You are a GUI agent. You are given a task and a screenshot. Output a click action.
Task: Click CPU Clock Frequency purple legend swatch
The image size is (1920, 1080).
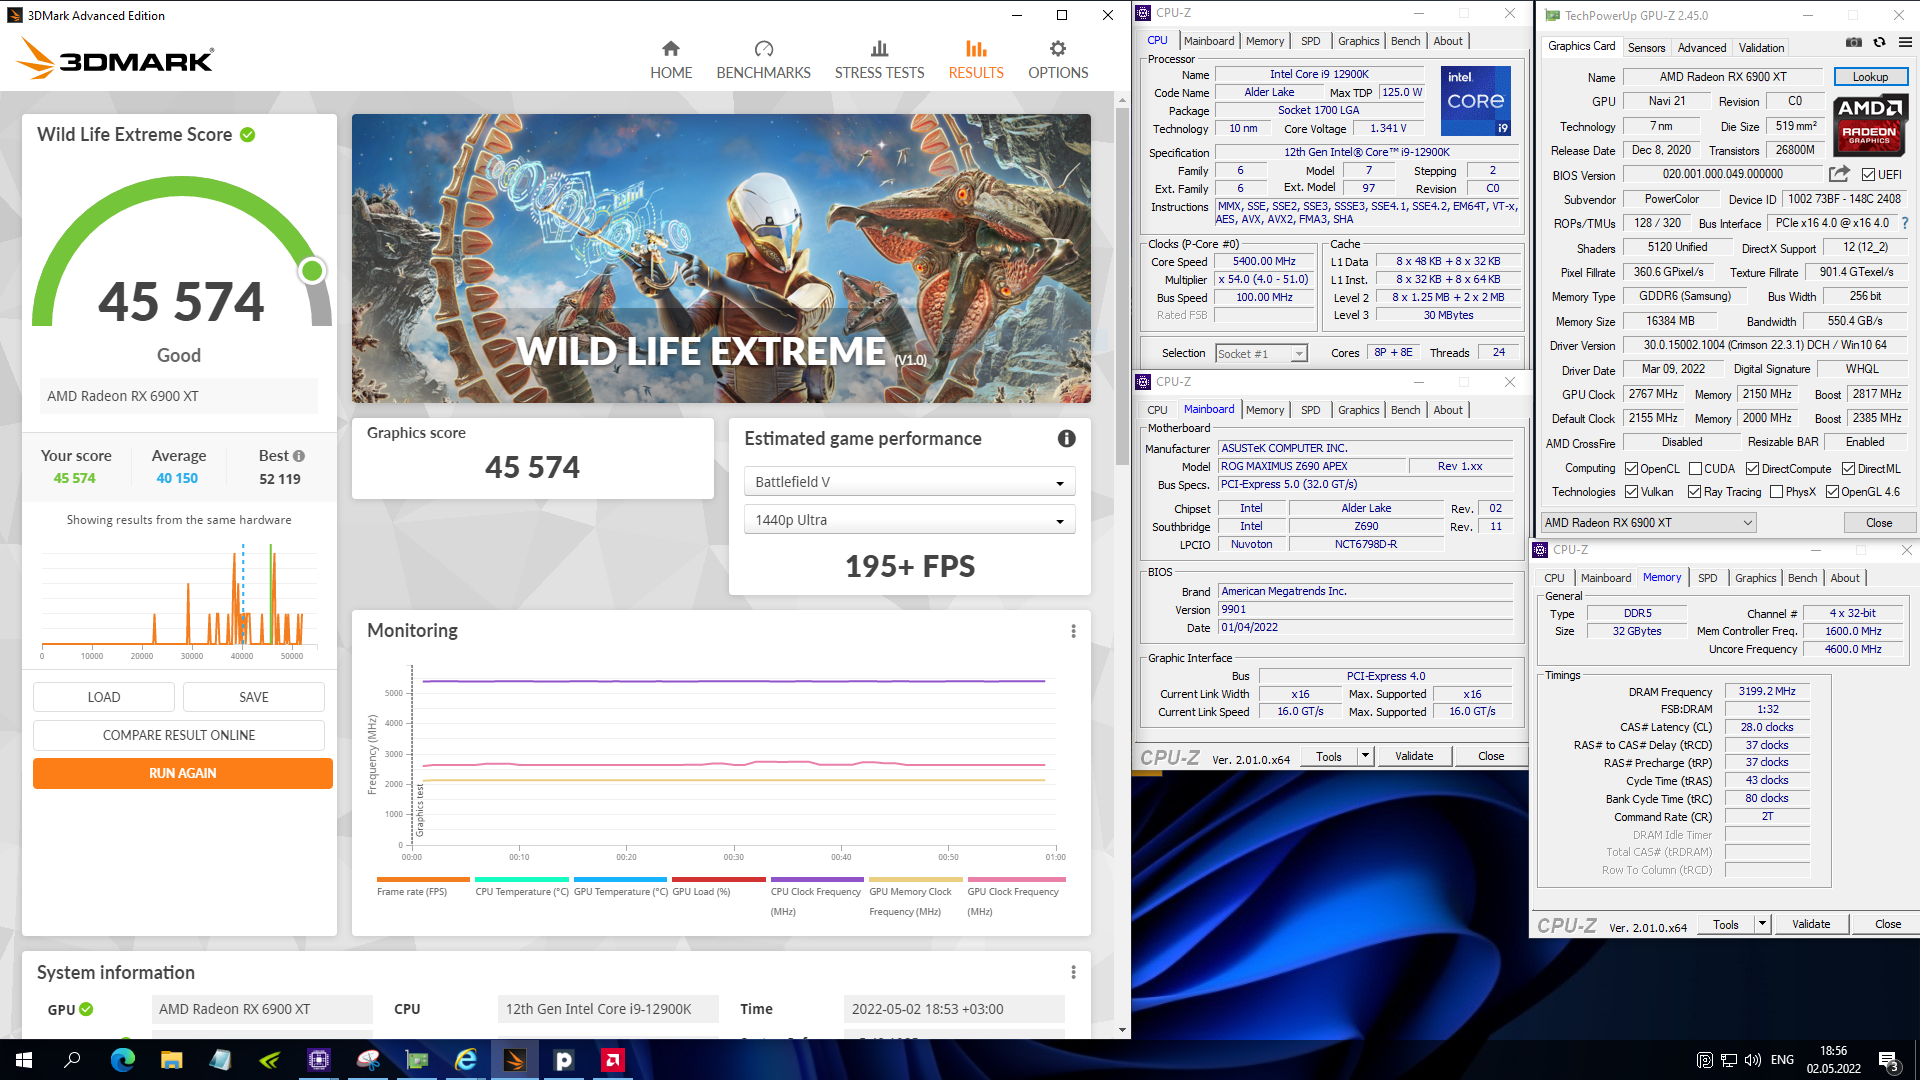coord(817,879)
